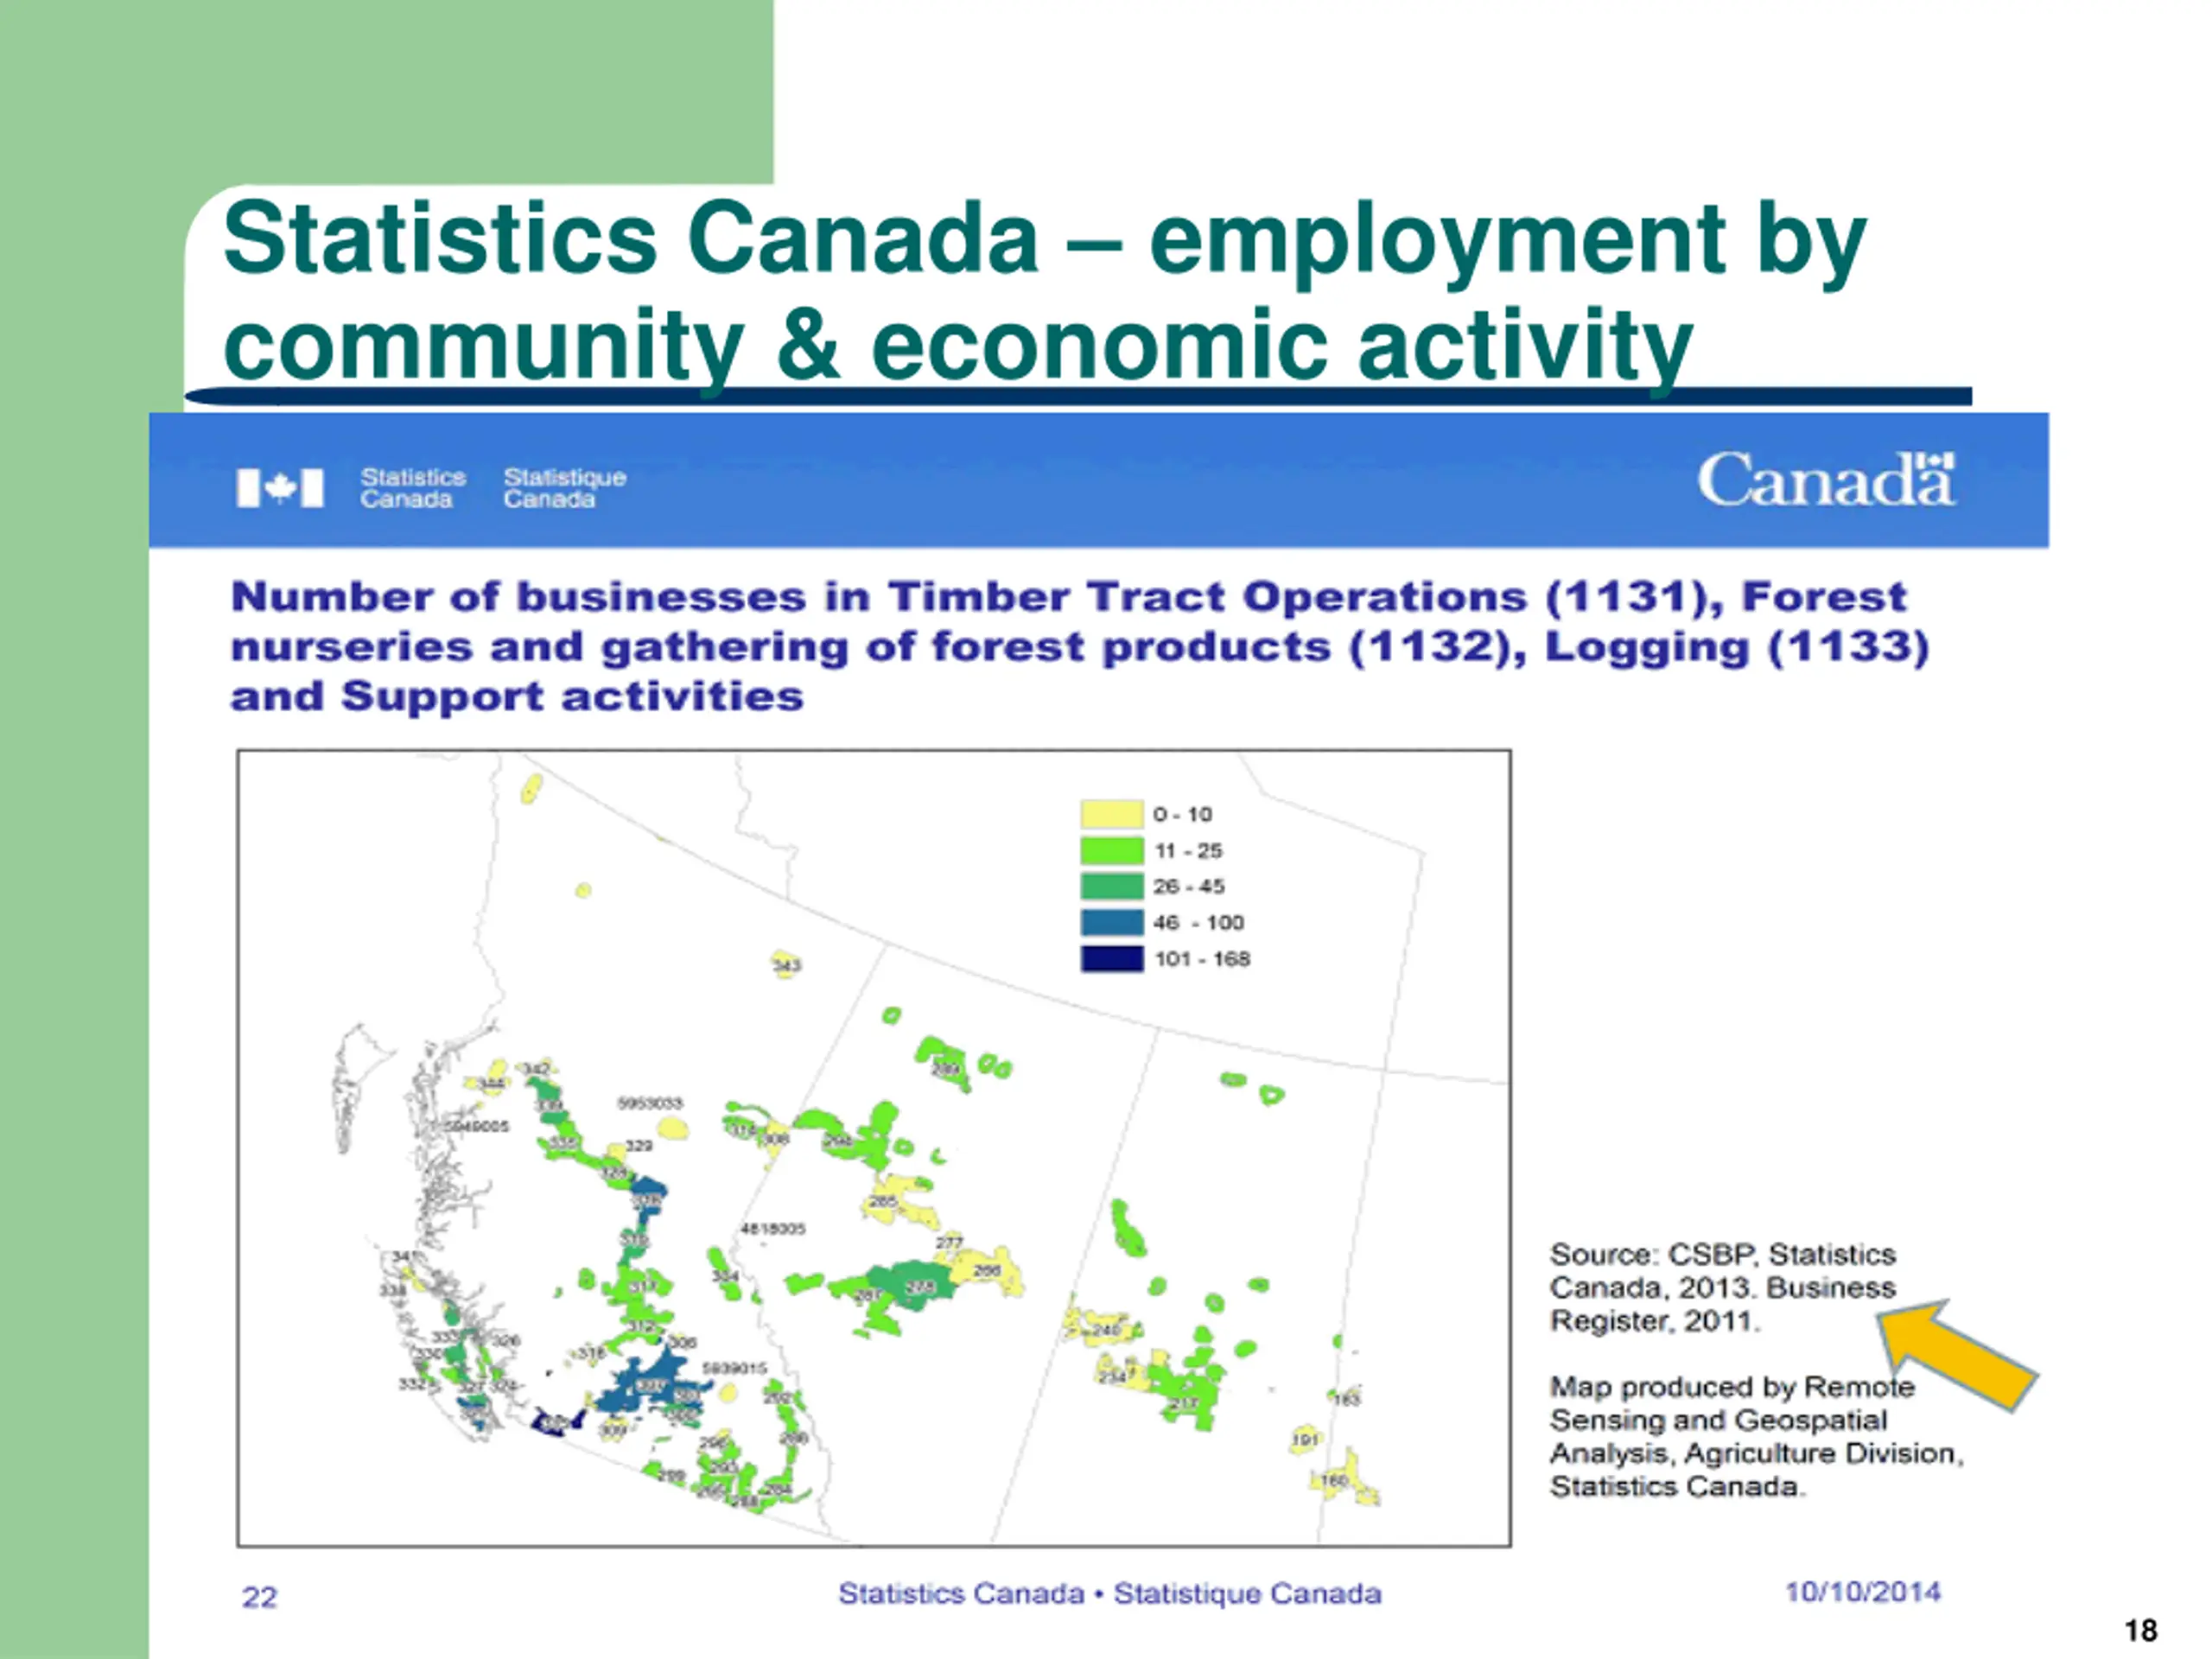Image resolution: width=2212 pixels, height=1659 pixels.
Task: Click the yellow map region labeled '160'
Action: tap(1335, 1479)
